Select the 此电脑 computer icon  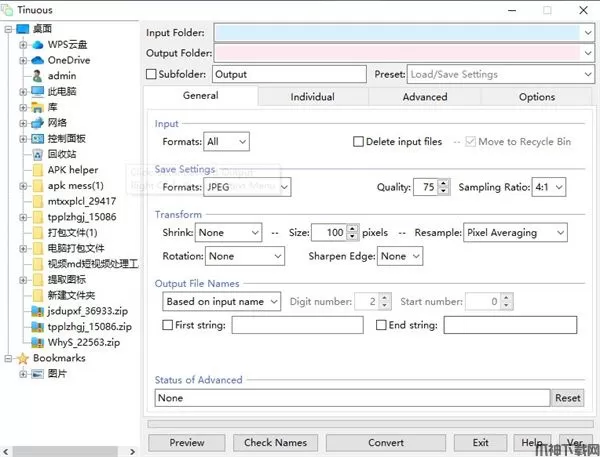[x=38, y=91]
